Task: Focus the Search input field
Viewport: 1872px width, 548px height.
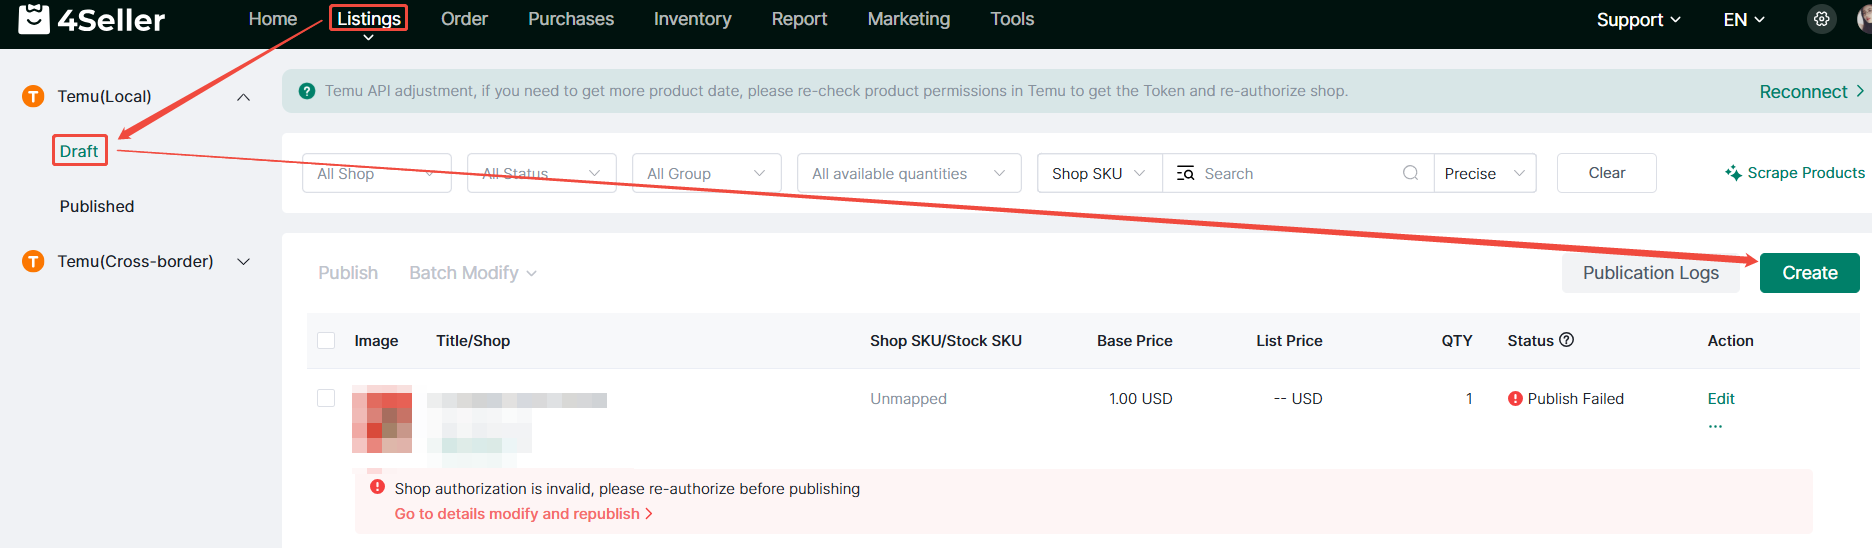Action: point(1298,173)
